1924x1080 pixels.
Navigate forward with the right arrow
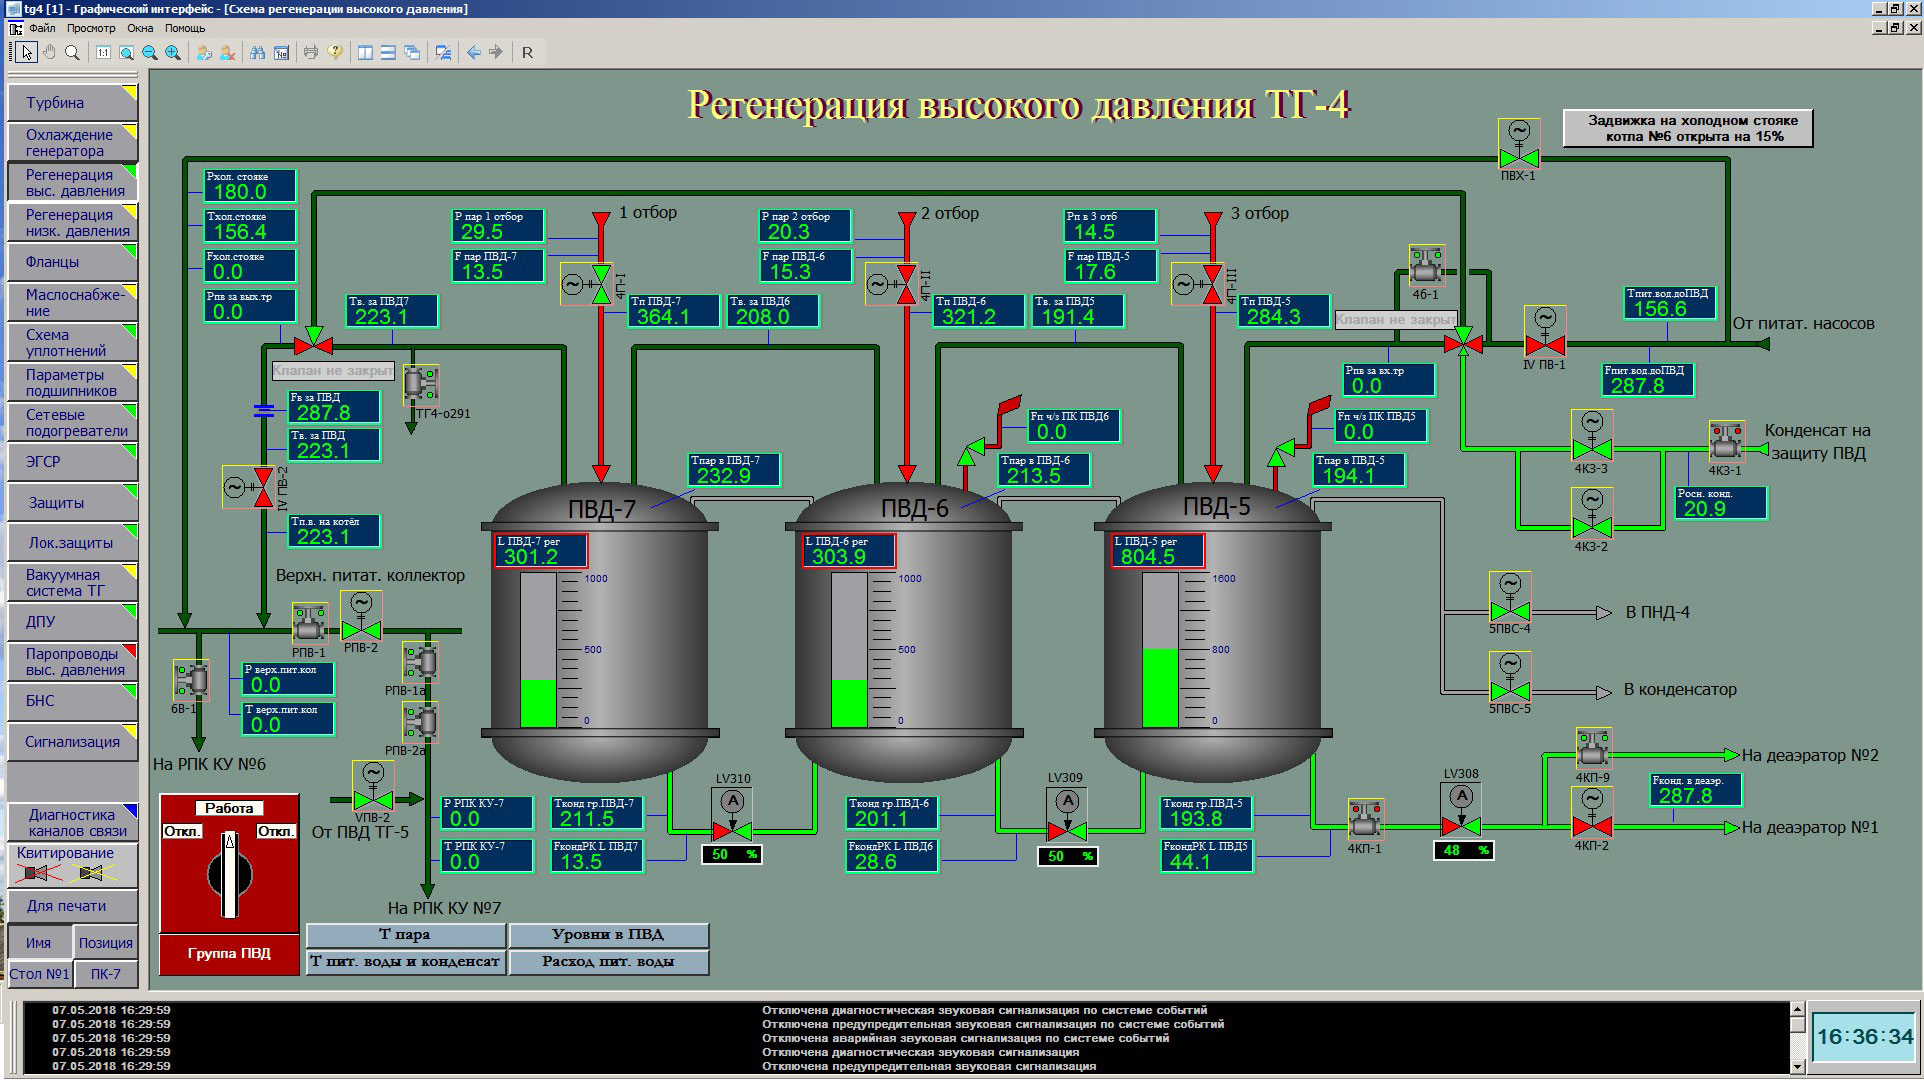click(496, 52)
